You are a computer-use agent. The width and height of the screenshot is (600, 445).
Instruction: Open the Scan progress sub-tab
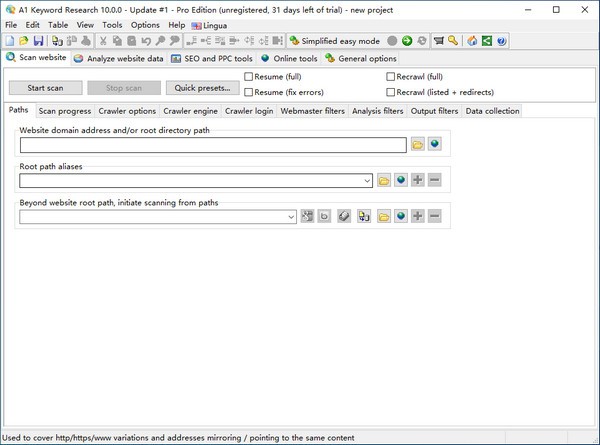click(x=65, y=111)
